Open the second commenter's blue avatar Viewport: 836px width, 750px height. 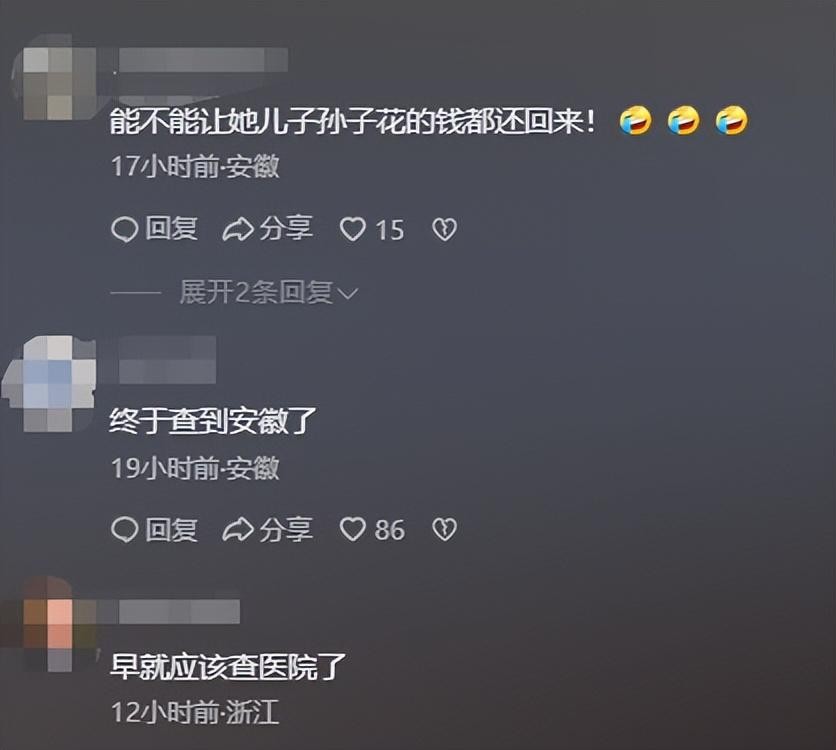(x=49, y=383)
